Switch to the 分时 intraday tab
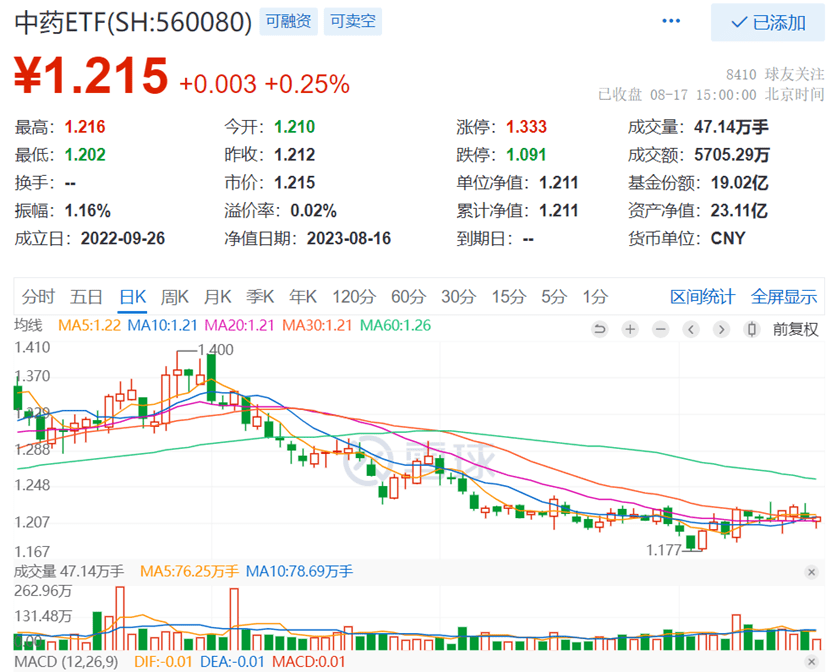Viewport: 831px width, 672px height. pyautogui.click(x=38, y=296)
